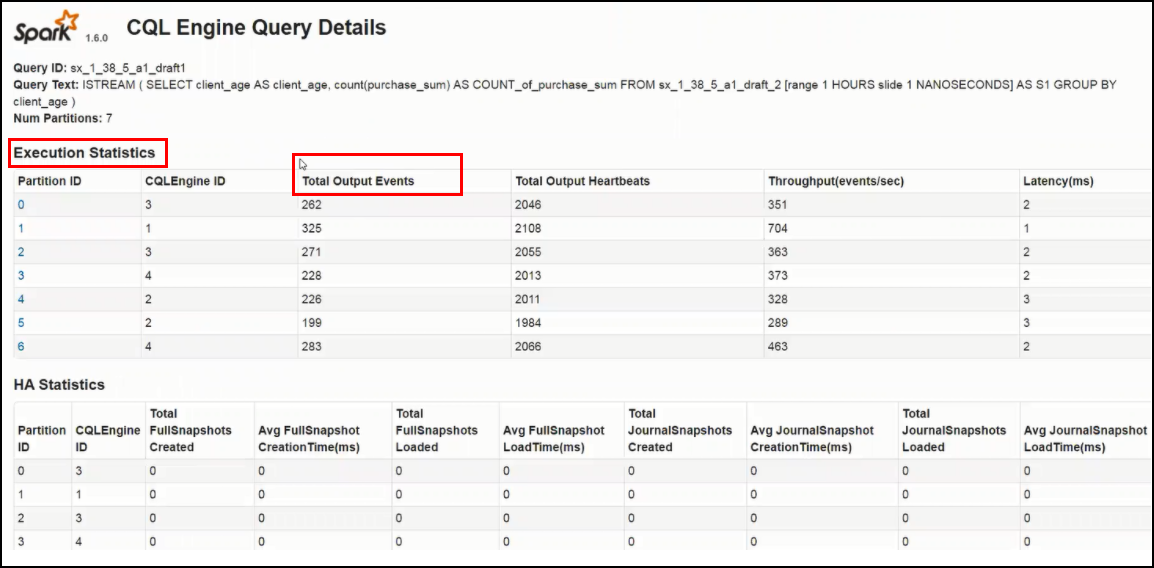1154x568 pixels.
Task: Click output events value 271
Action: [312, 252]
